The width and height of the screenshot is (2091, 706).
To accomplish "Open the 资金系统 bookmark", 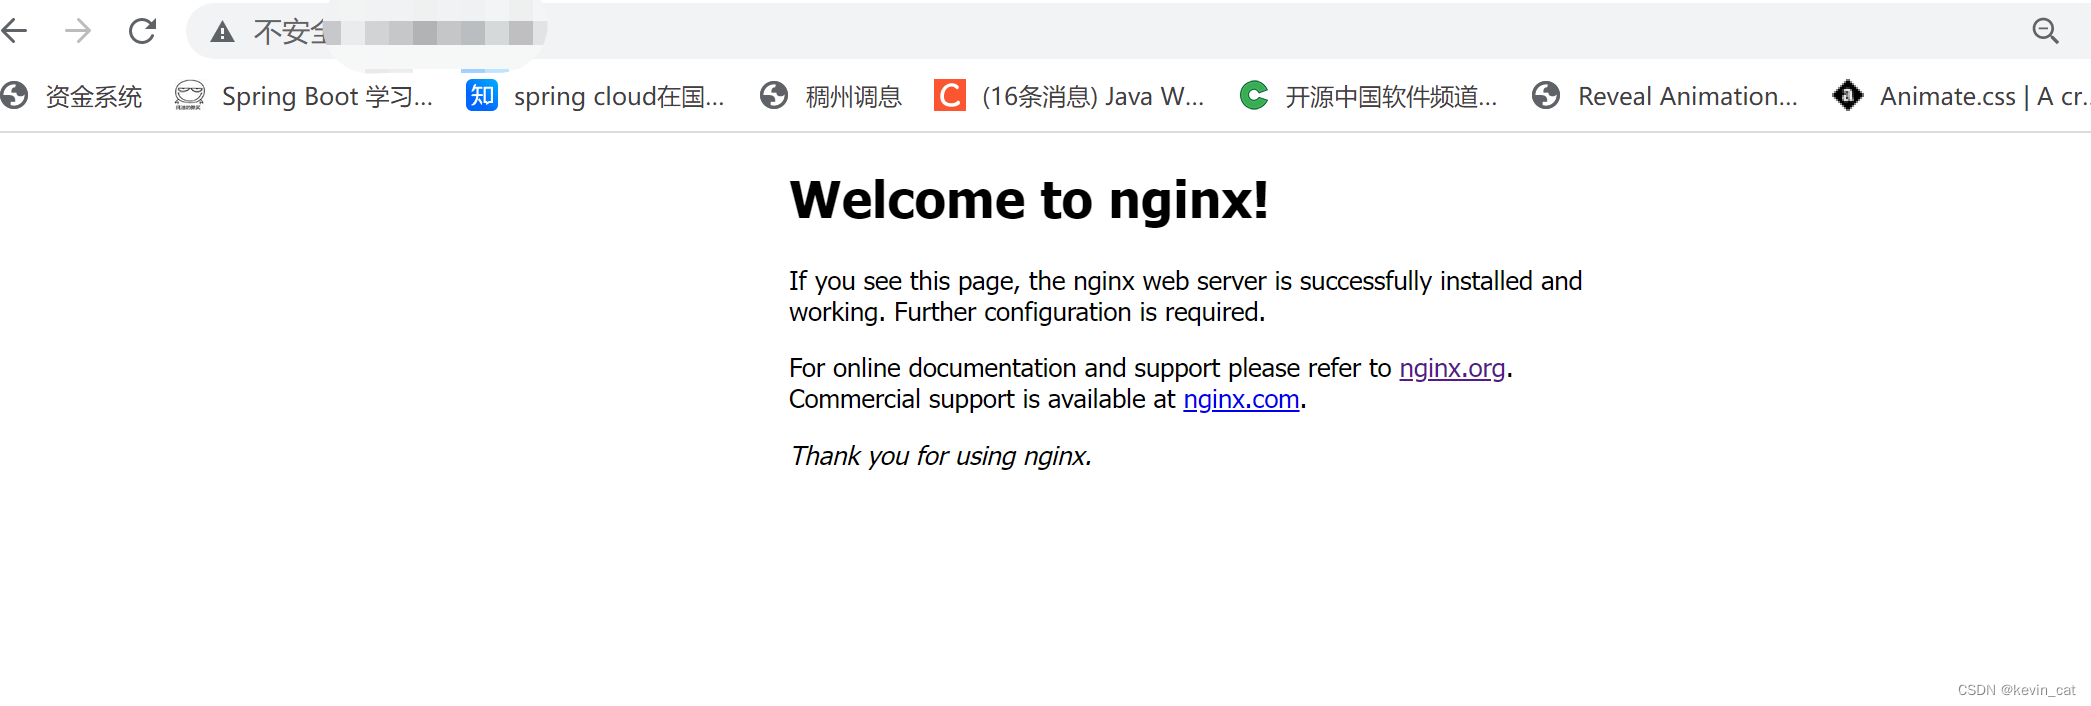I will point(71,96).
